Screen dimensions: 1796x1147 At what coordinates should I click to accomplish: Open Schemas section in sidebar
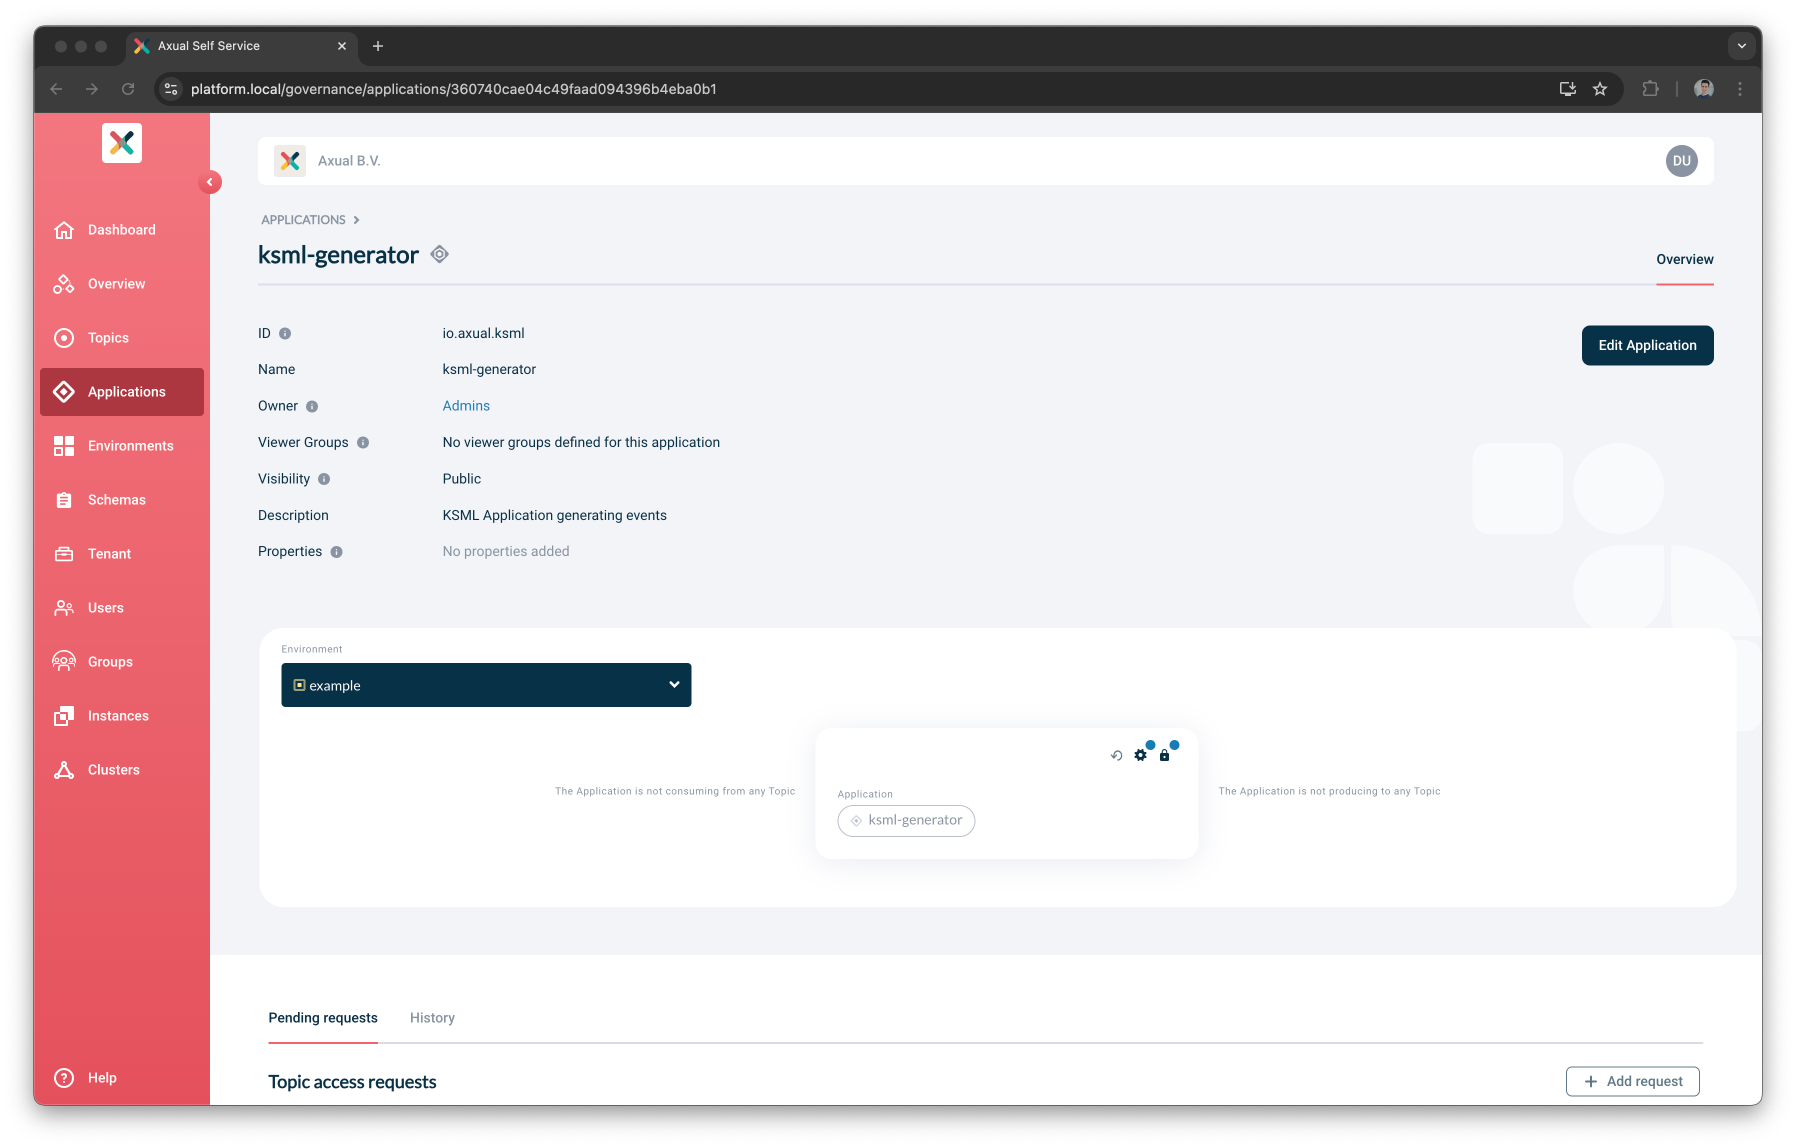(x=121, y=500)
